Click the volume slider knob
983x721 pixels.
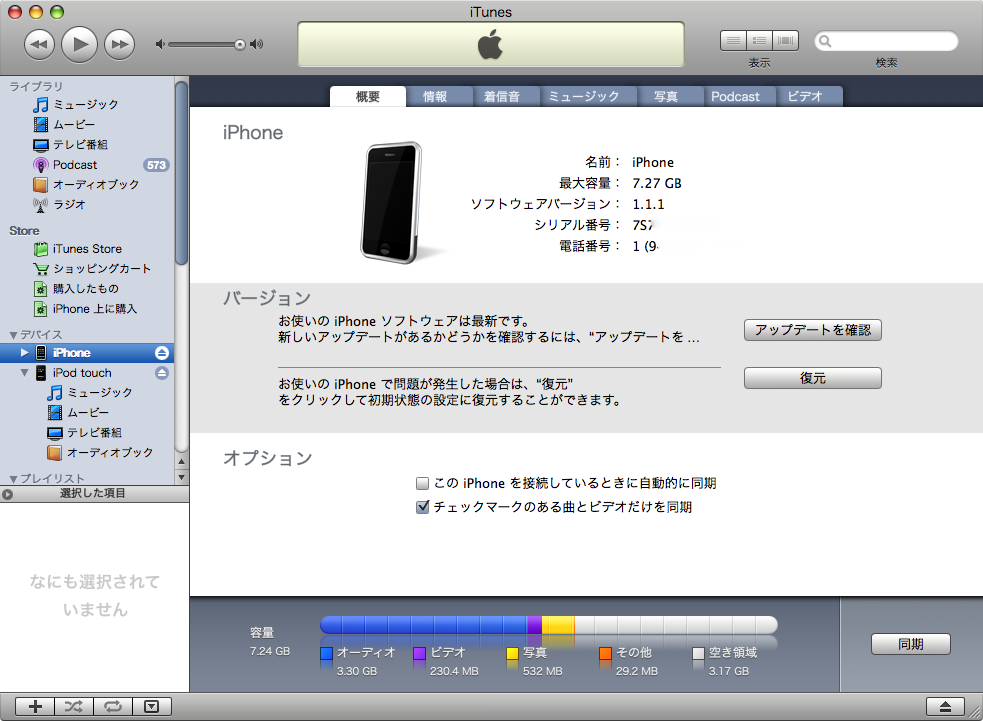[x=240, y=44]
